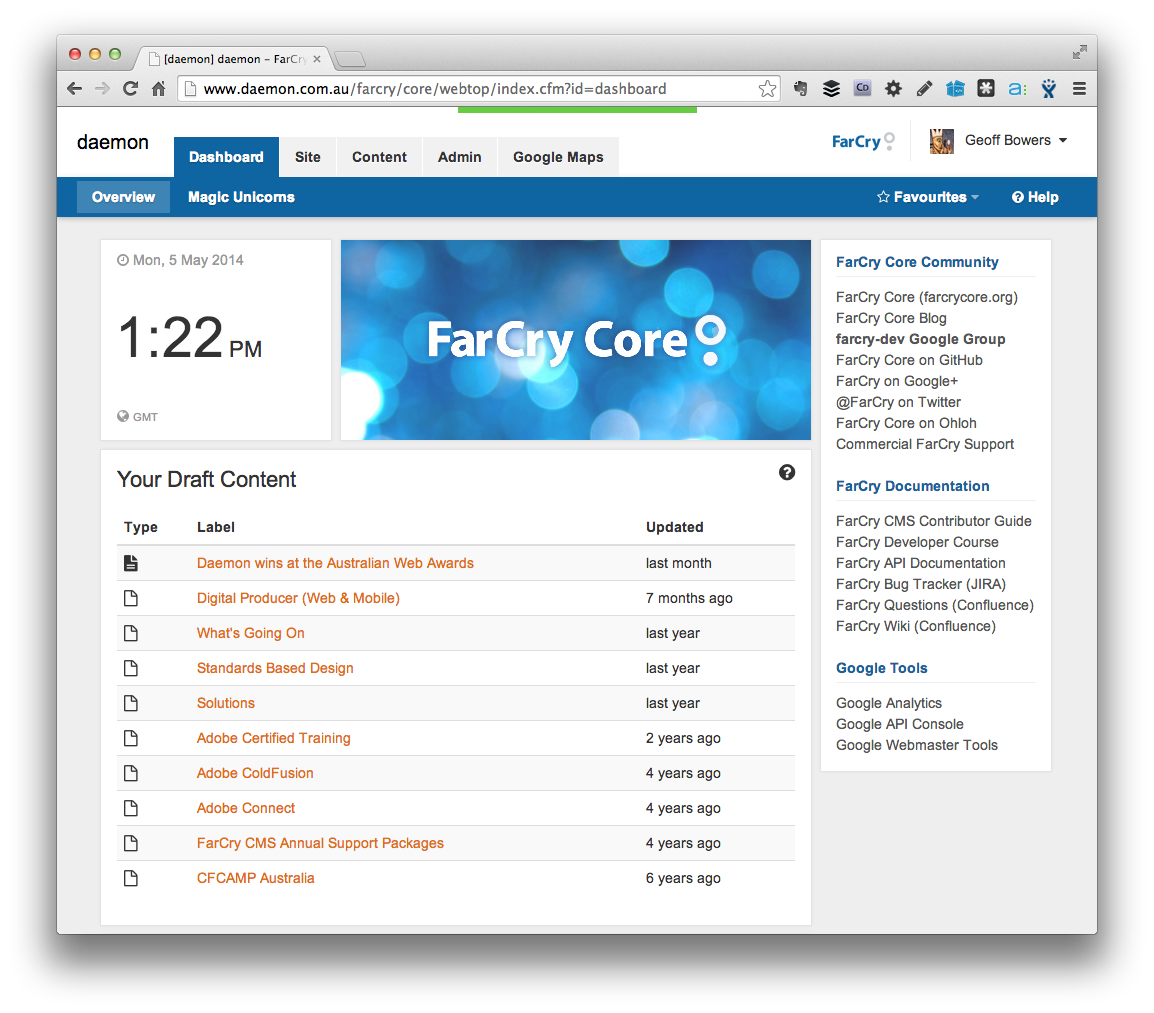Screen dimensions: 1154x1013
Task: Click the CO extension icon in toolbar
Action: [863, 88]
